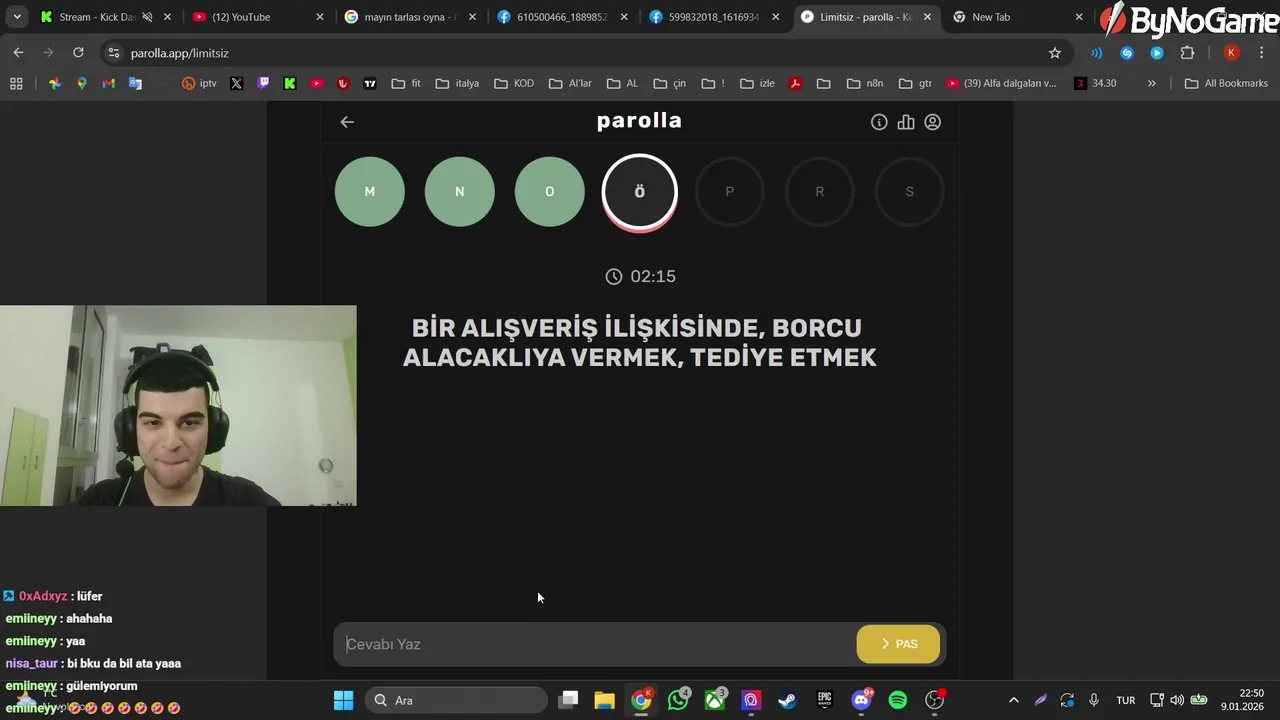Open Spotify from the taskbar
Viewport: 1280px width, 720px height.
897,700
